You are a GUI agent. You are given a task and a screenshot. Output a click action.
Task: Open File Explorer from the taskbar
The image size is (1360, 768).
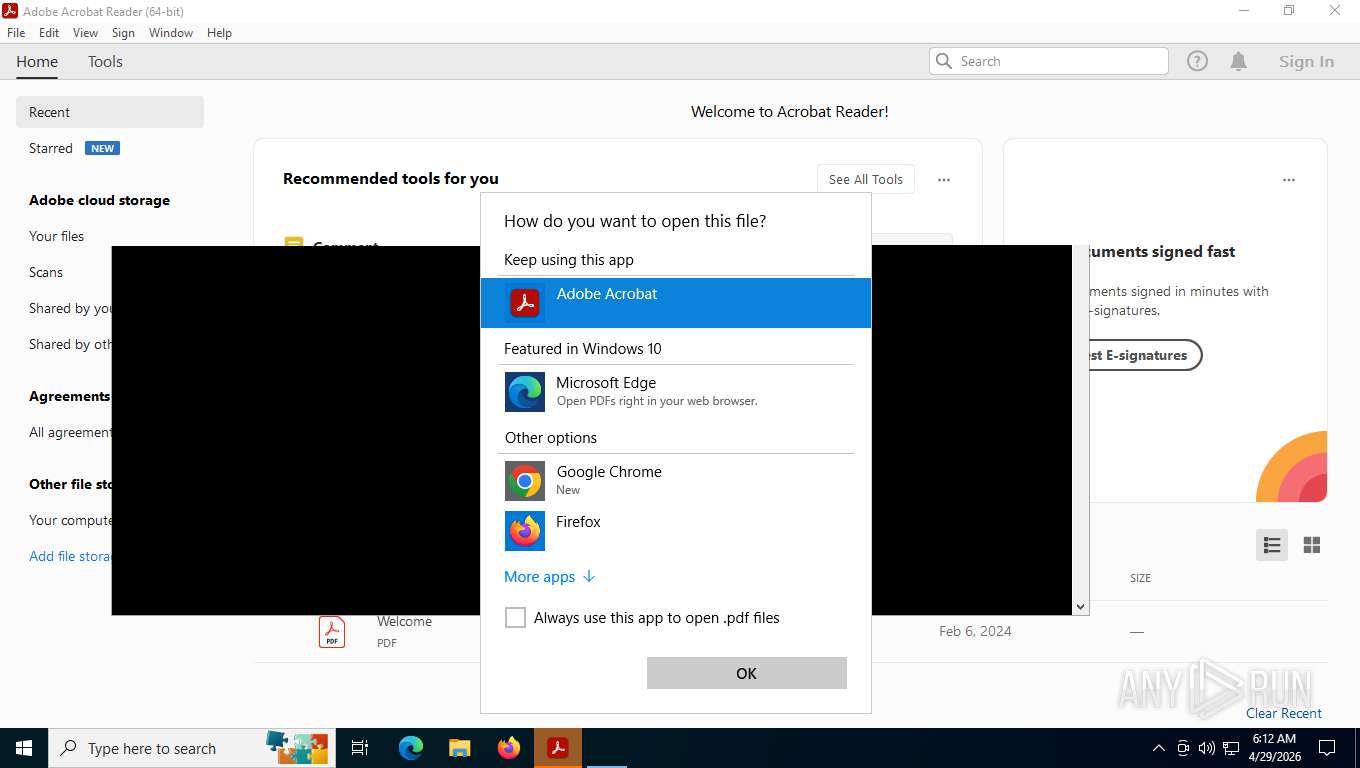click(460, 748)
